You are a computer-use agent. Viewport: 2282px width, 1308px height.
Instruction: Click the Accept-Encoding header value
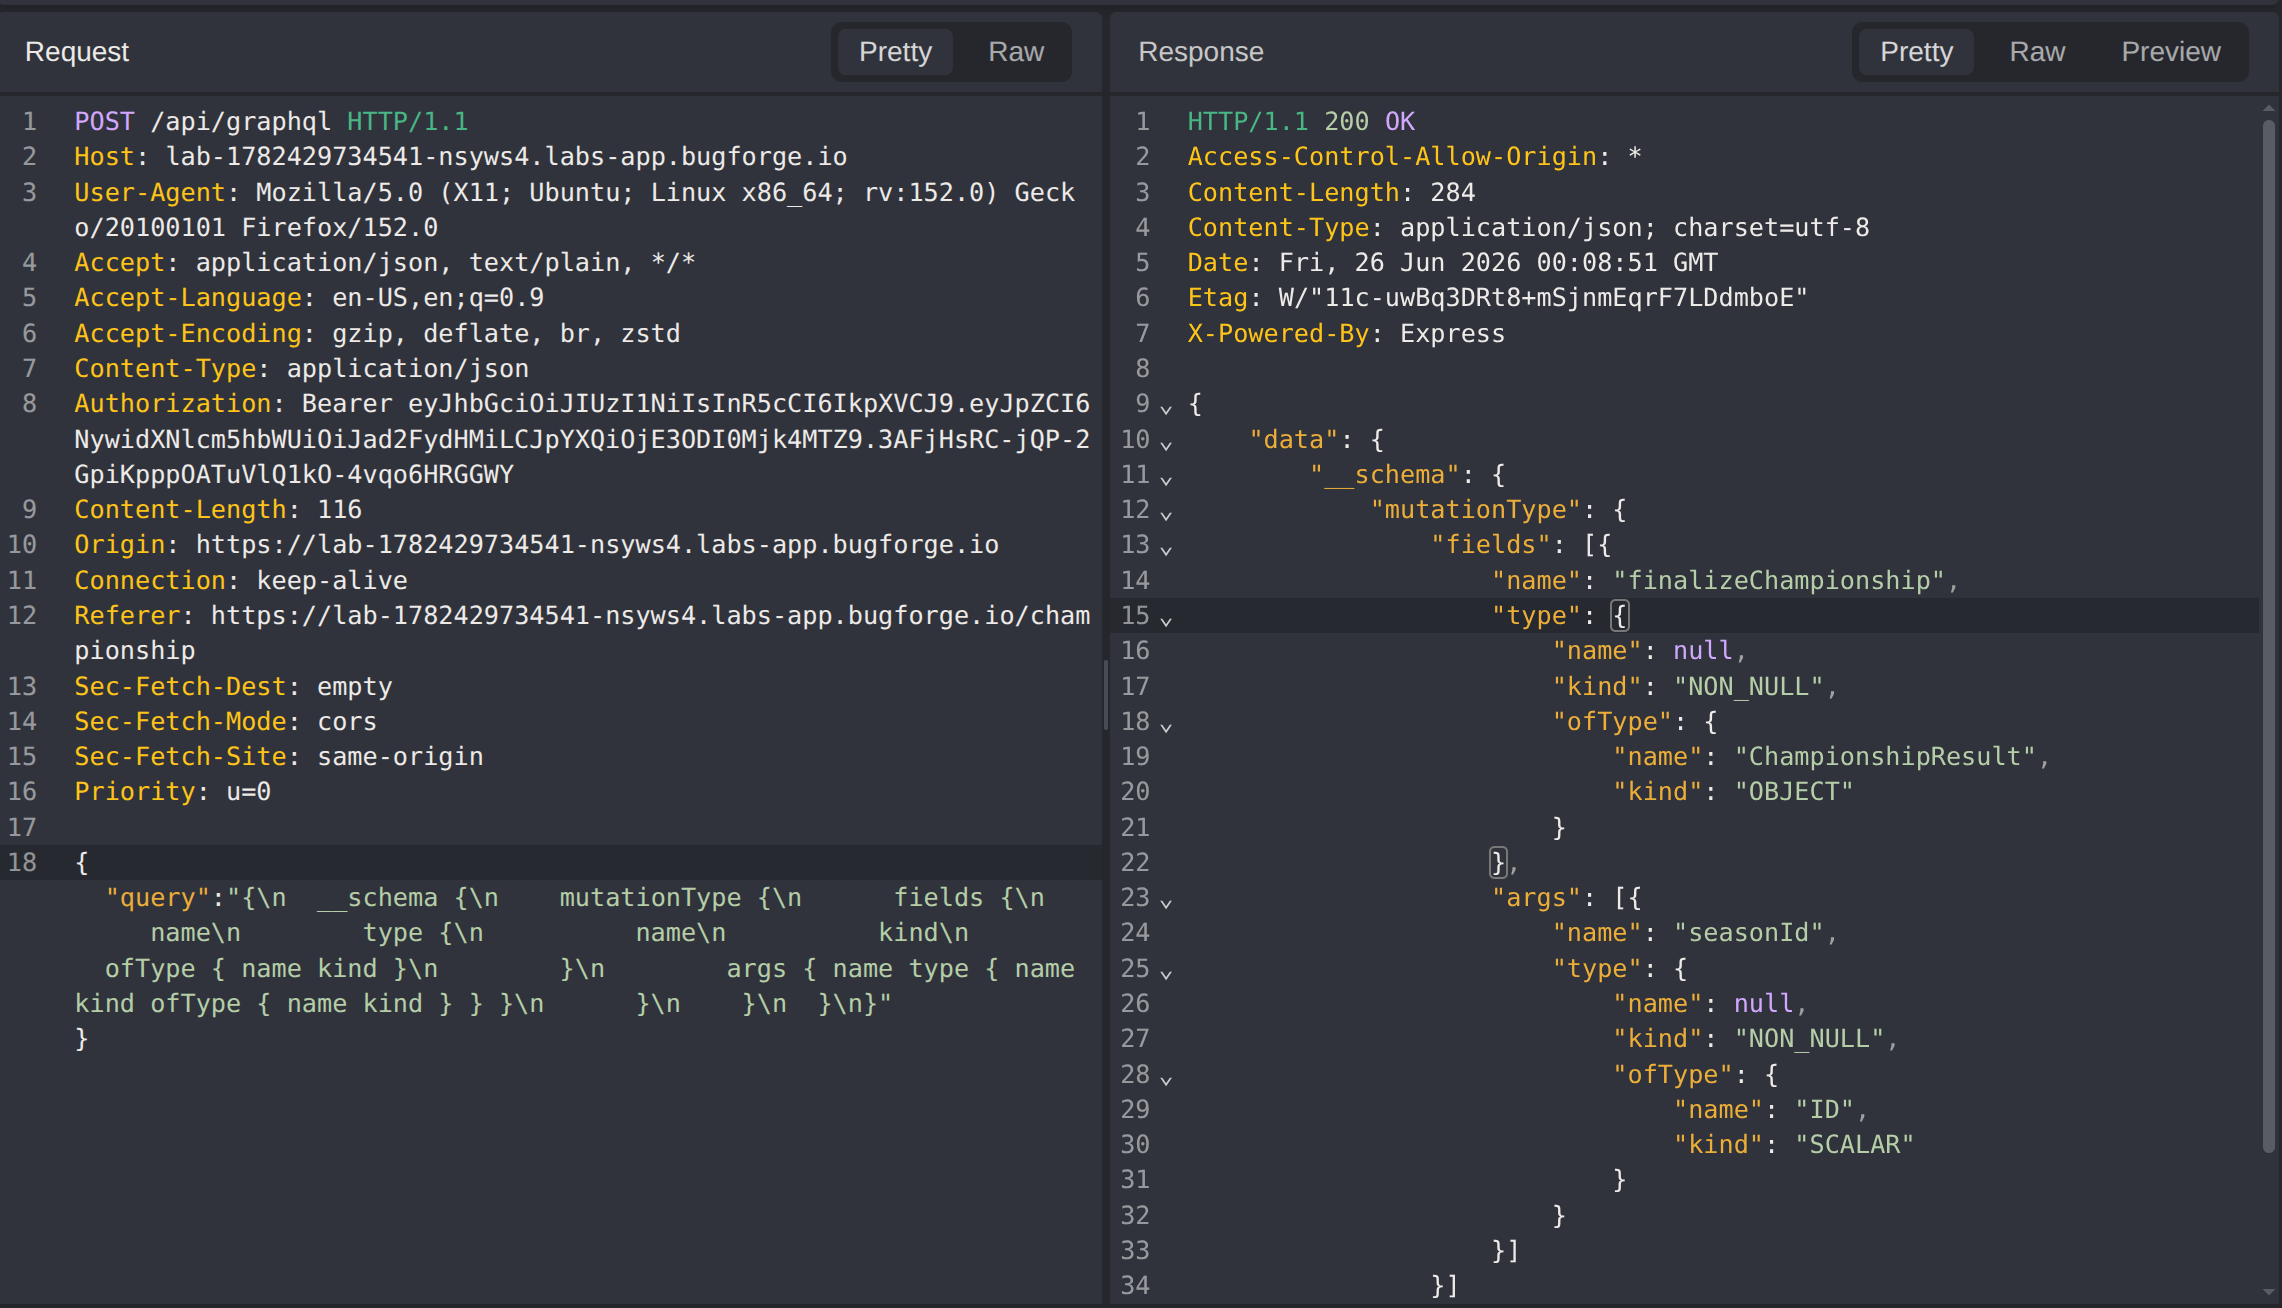click(506, 334)
